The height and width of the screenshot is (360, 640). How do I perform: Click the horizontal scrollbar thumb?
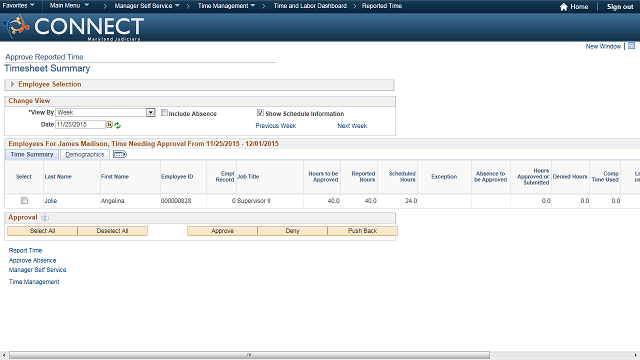tap(249, 355)
